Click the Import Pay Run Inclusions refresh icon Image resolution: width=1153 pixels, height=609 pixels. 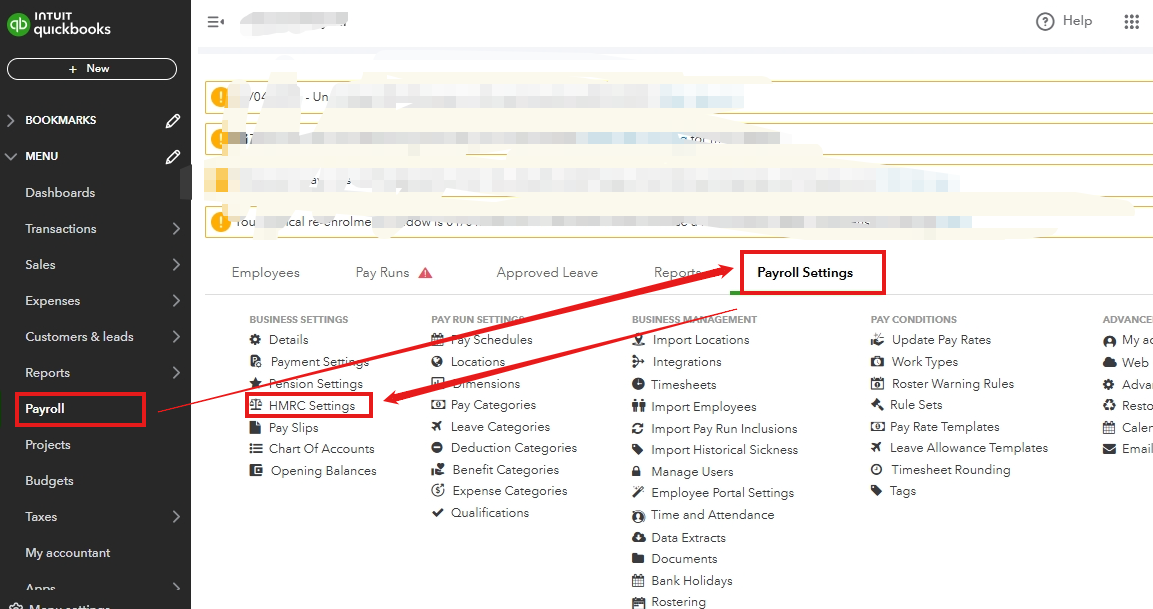tap(638, 429)
